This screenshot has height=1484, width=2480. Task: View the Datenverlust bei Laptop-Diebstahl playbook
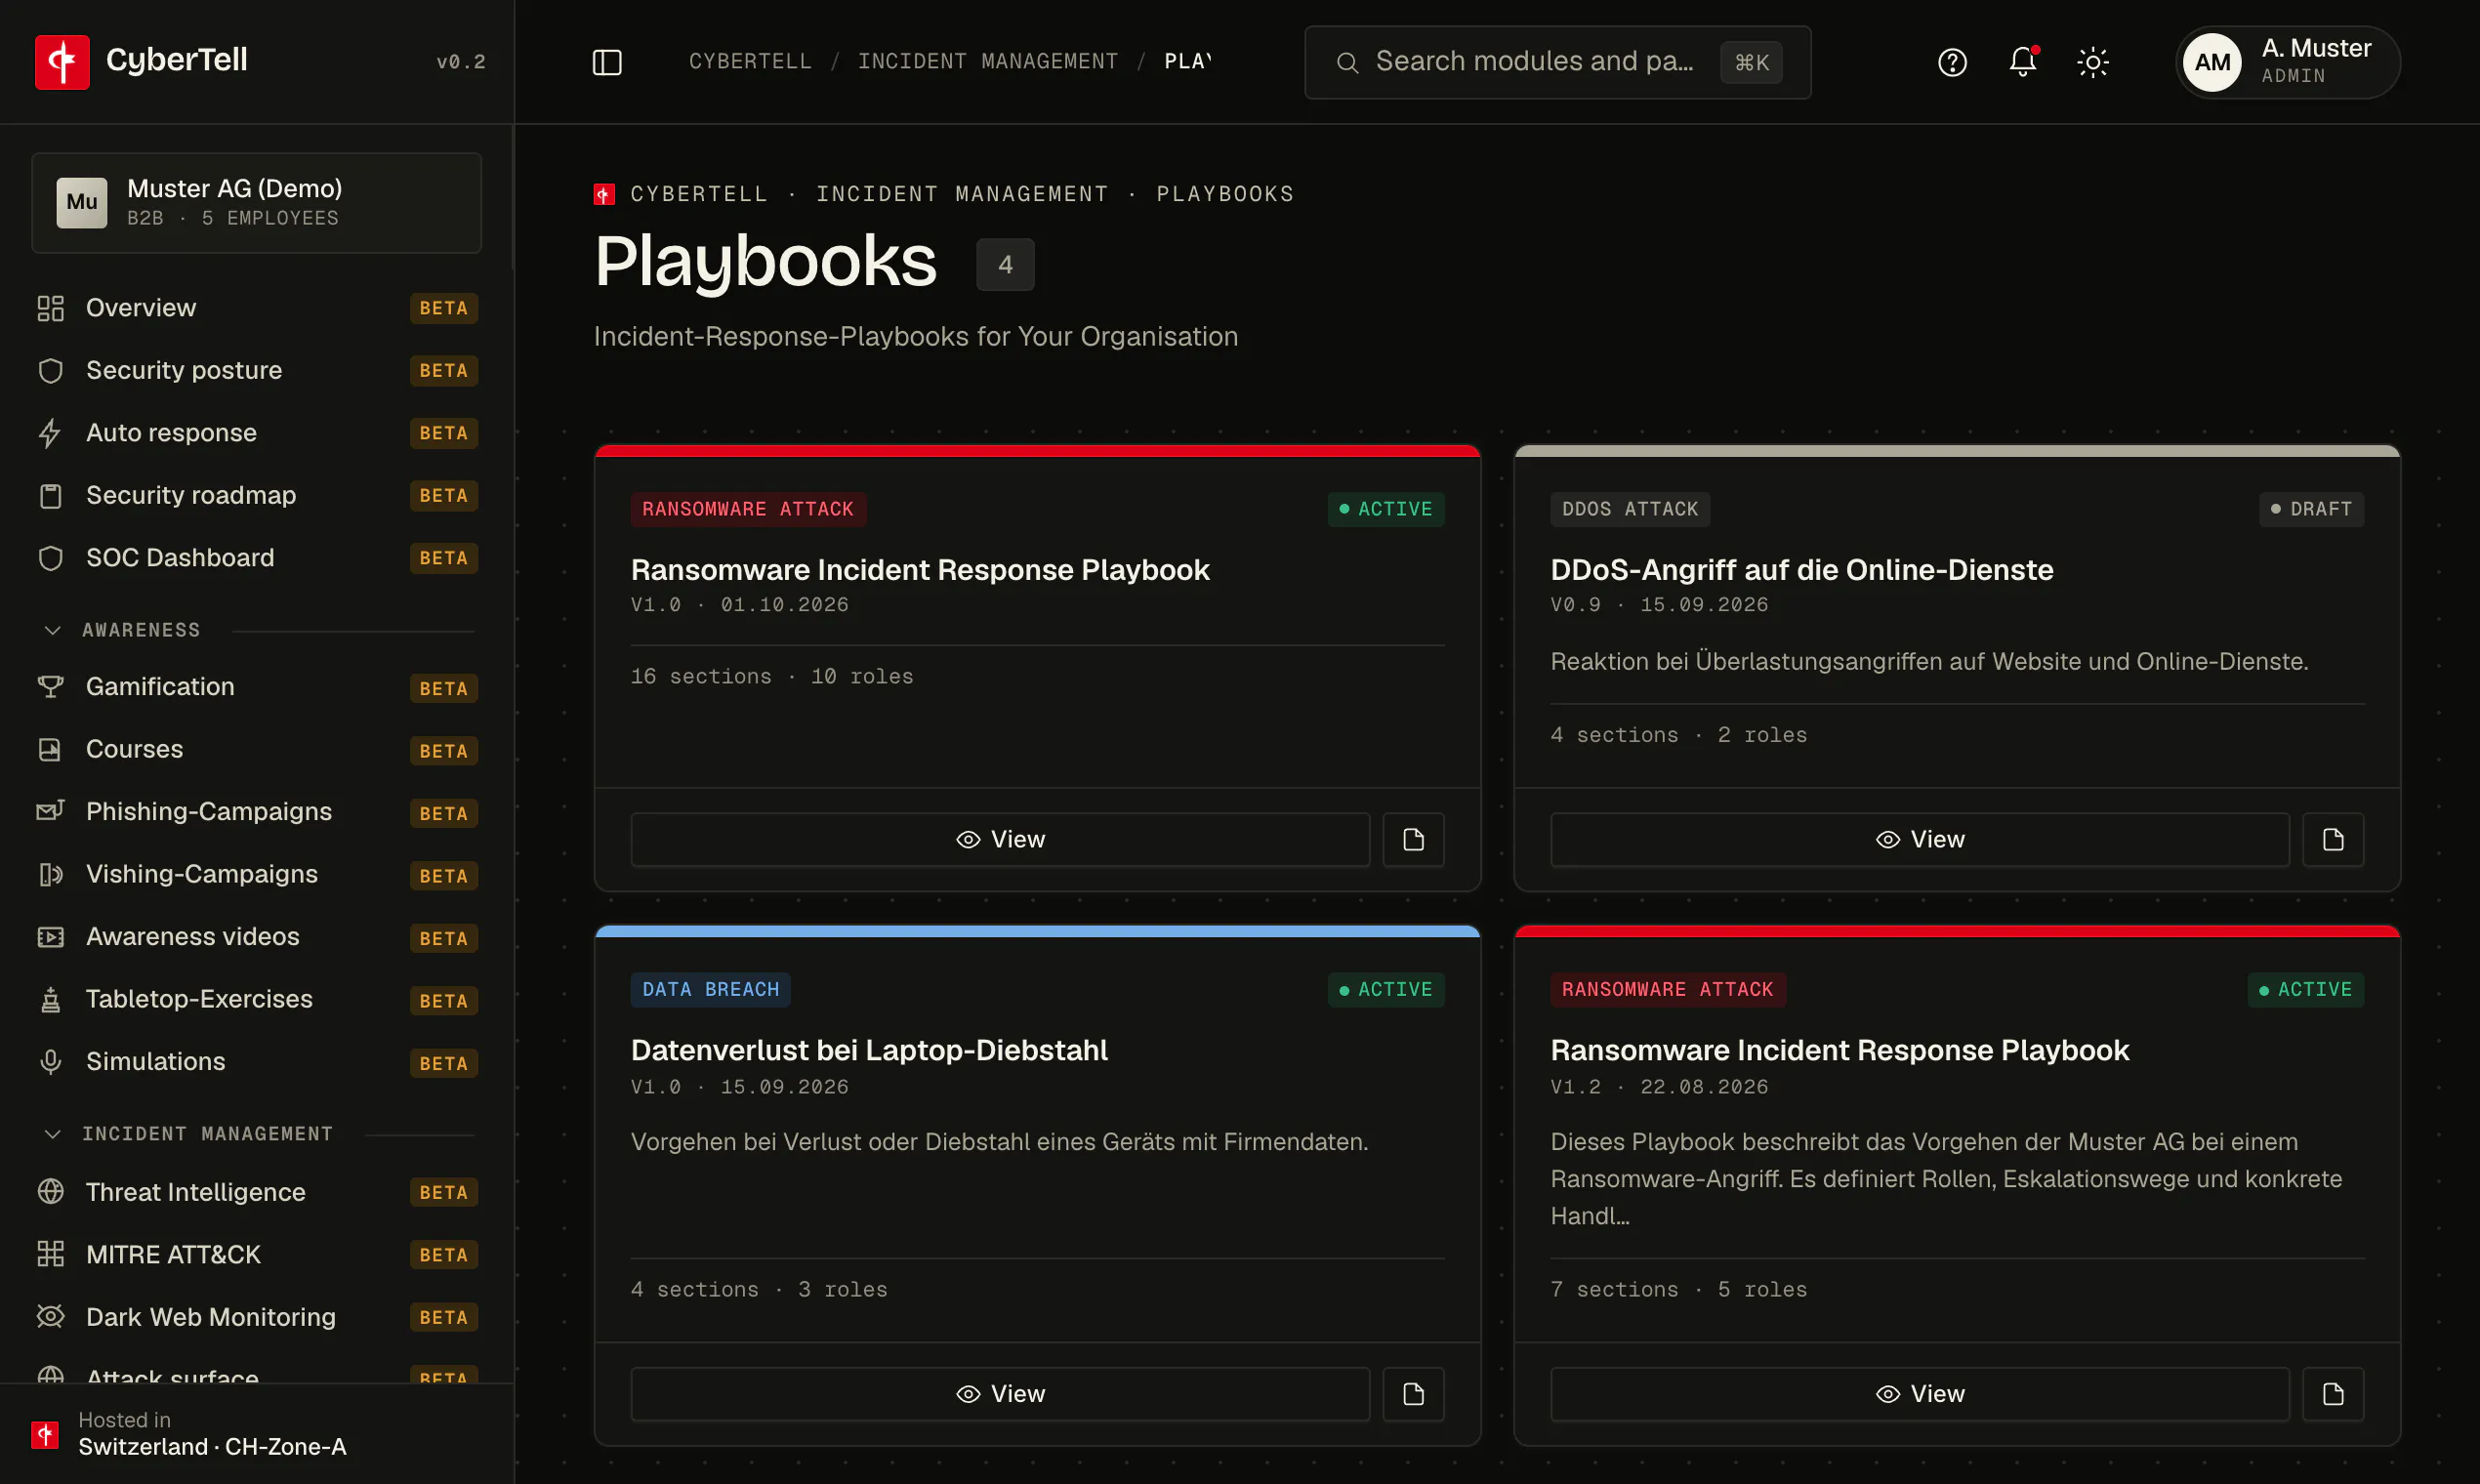tap(1000, 1394)
